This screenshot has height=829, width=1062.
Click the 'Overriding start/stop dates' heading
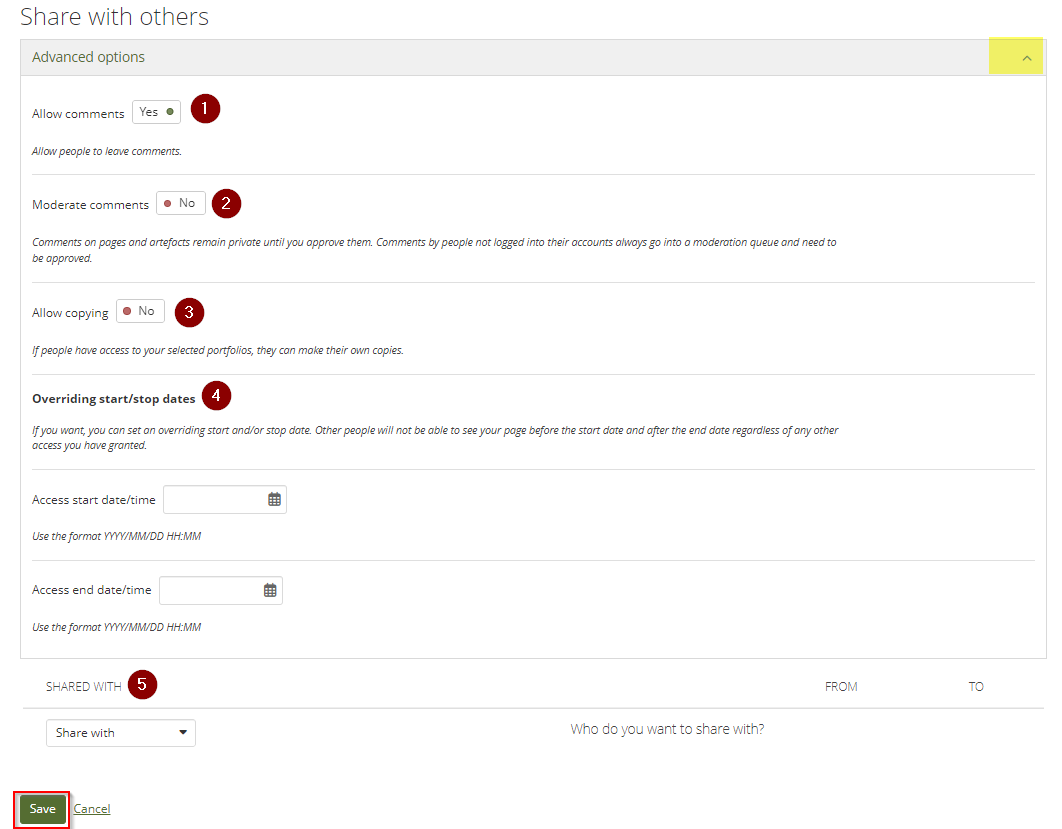tap(114, 399)
